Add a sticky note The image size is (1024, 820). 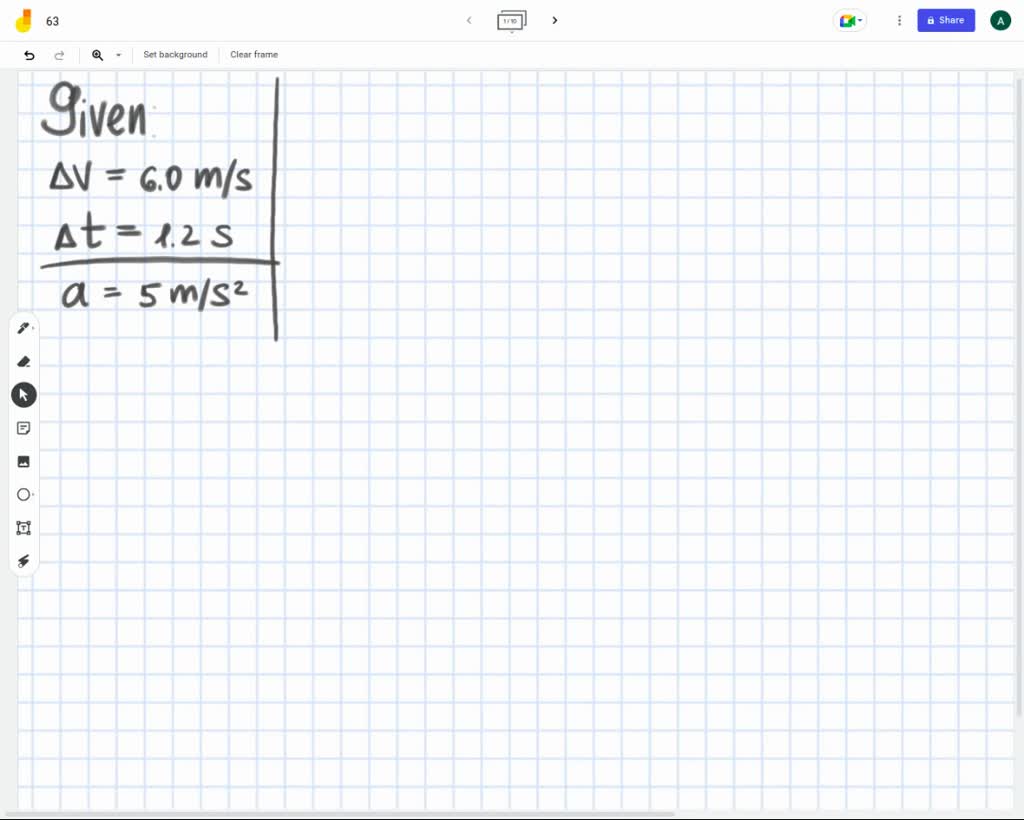23,428
